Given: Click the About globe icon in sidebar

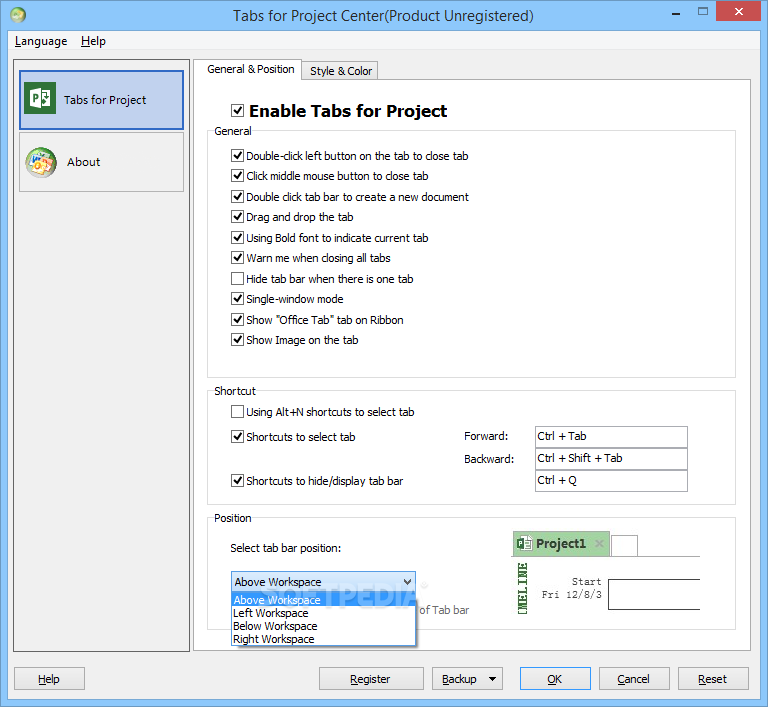Looking at the screenshot, I should pyautogui.click(x=41, y=162).
